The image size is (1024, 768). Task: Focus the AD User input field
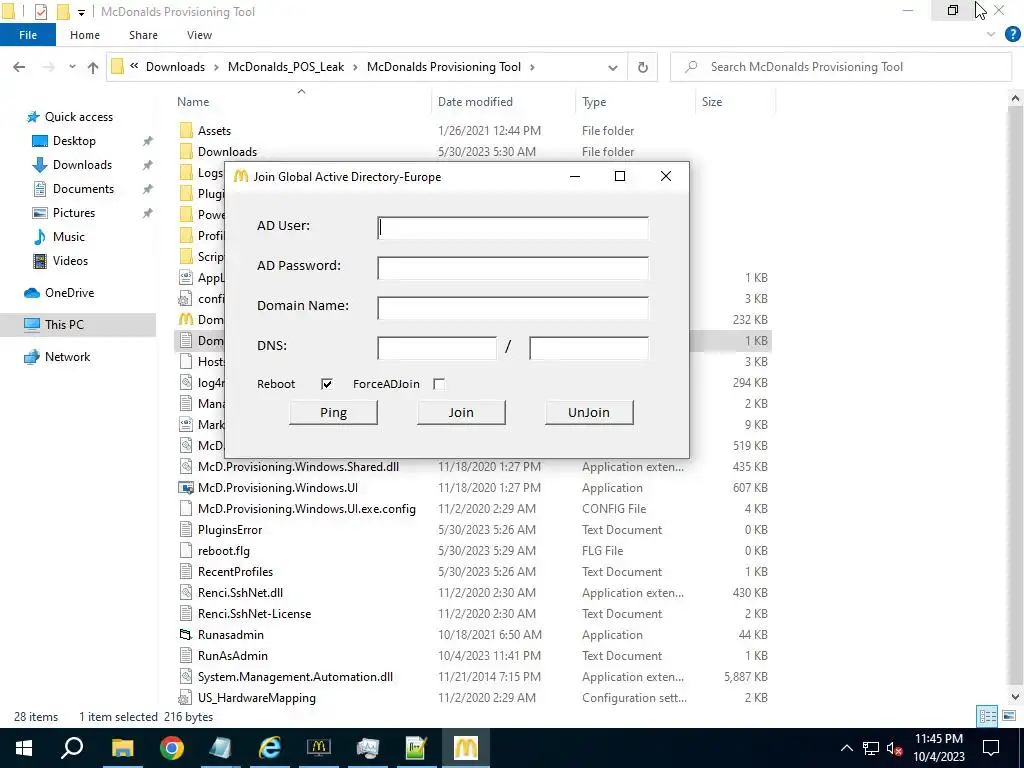pyautogui.click(x=513, y=228)
